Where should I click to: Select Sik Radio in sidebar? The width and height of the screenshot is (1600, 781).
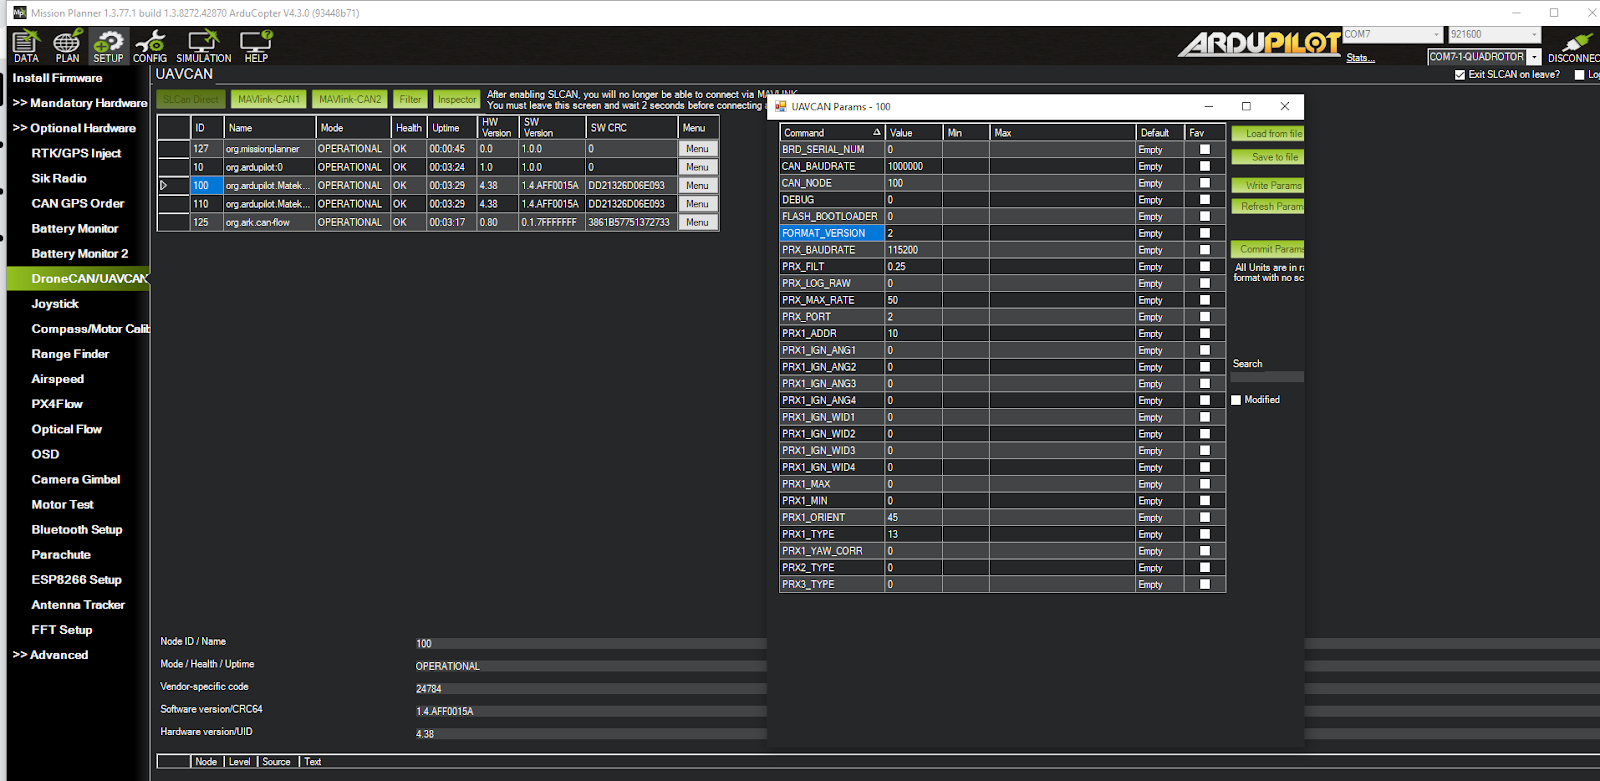pyautogui.click(x=59, y=178)
